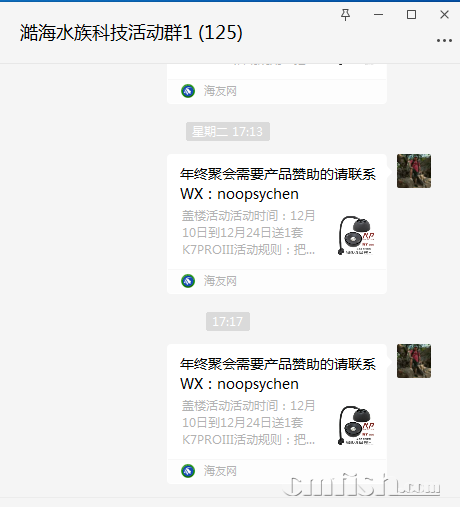
Task: Close the chat window
Action: (444, 15)
